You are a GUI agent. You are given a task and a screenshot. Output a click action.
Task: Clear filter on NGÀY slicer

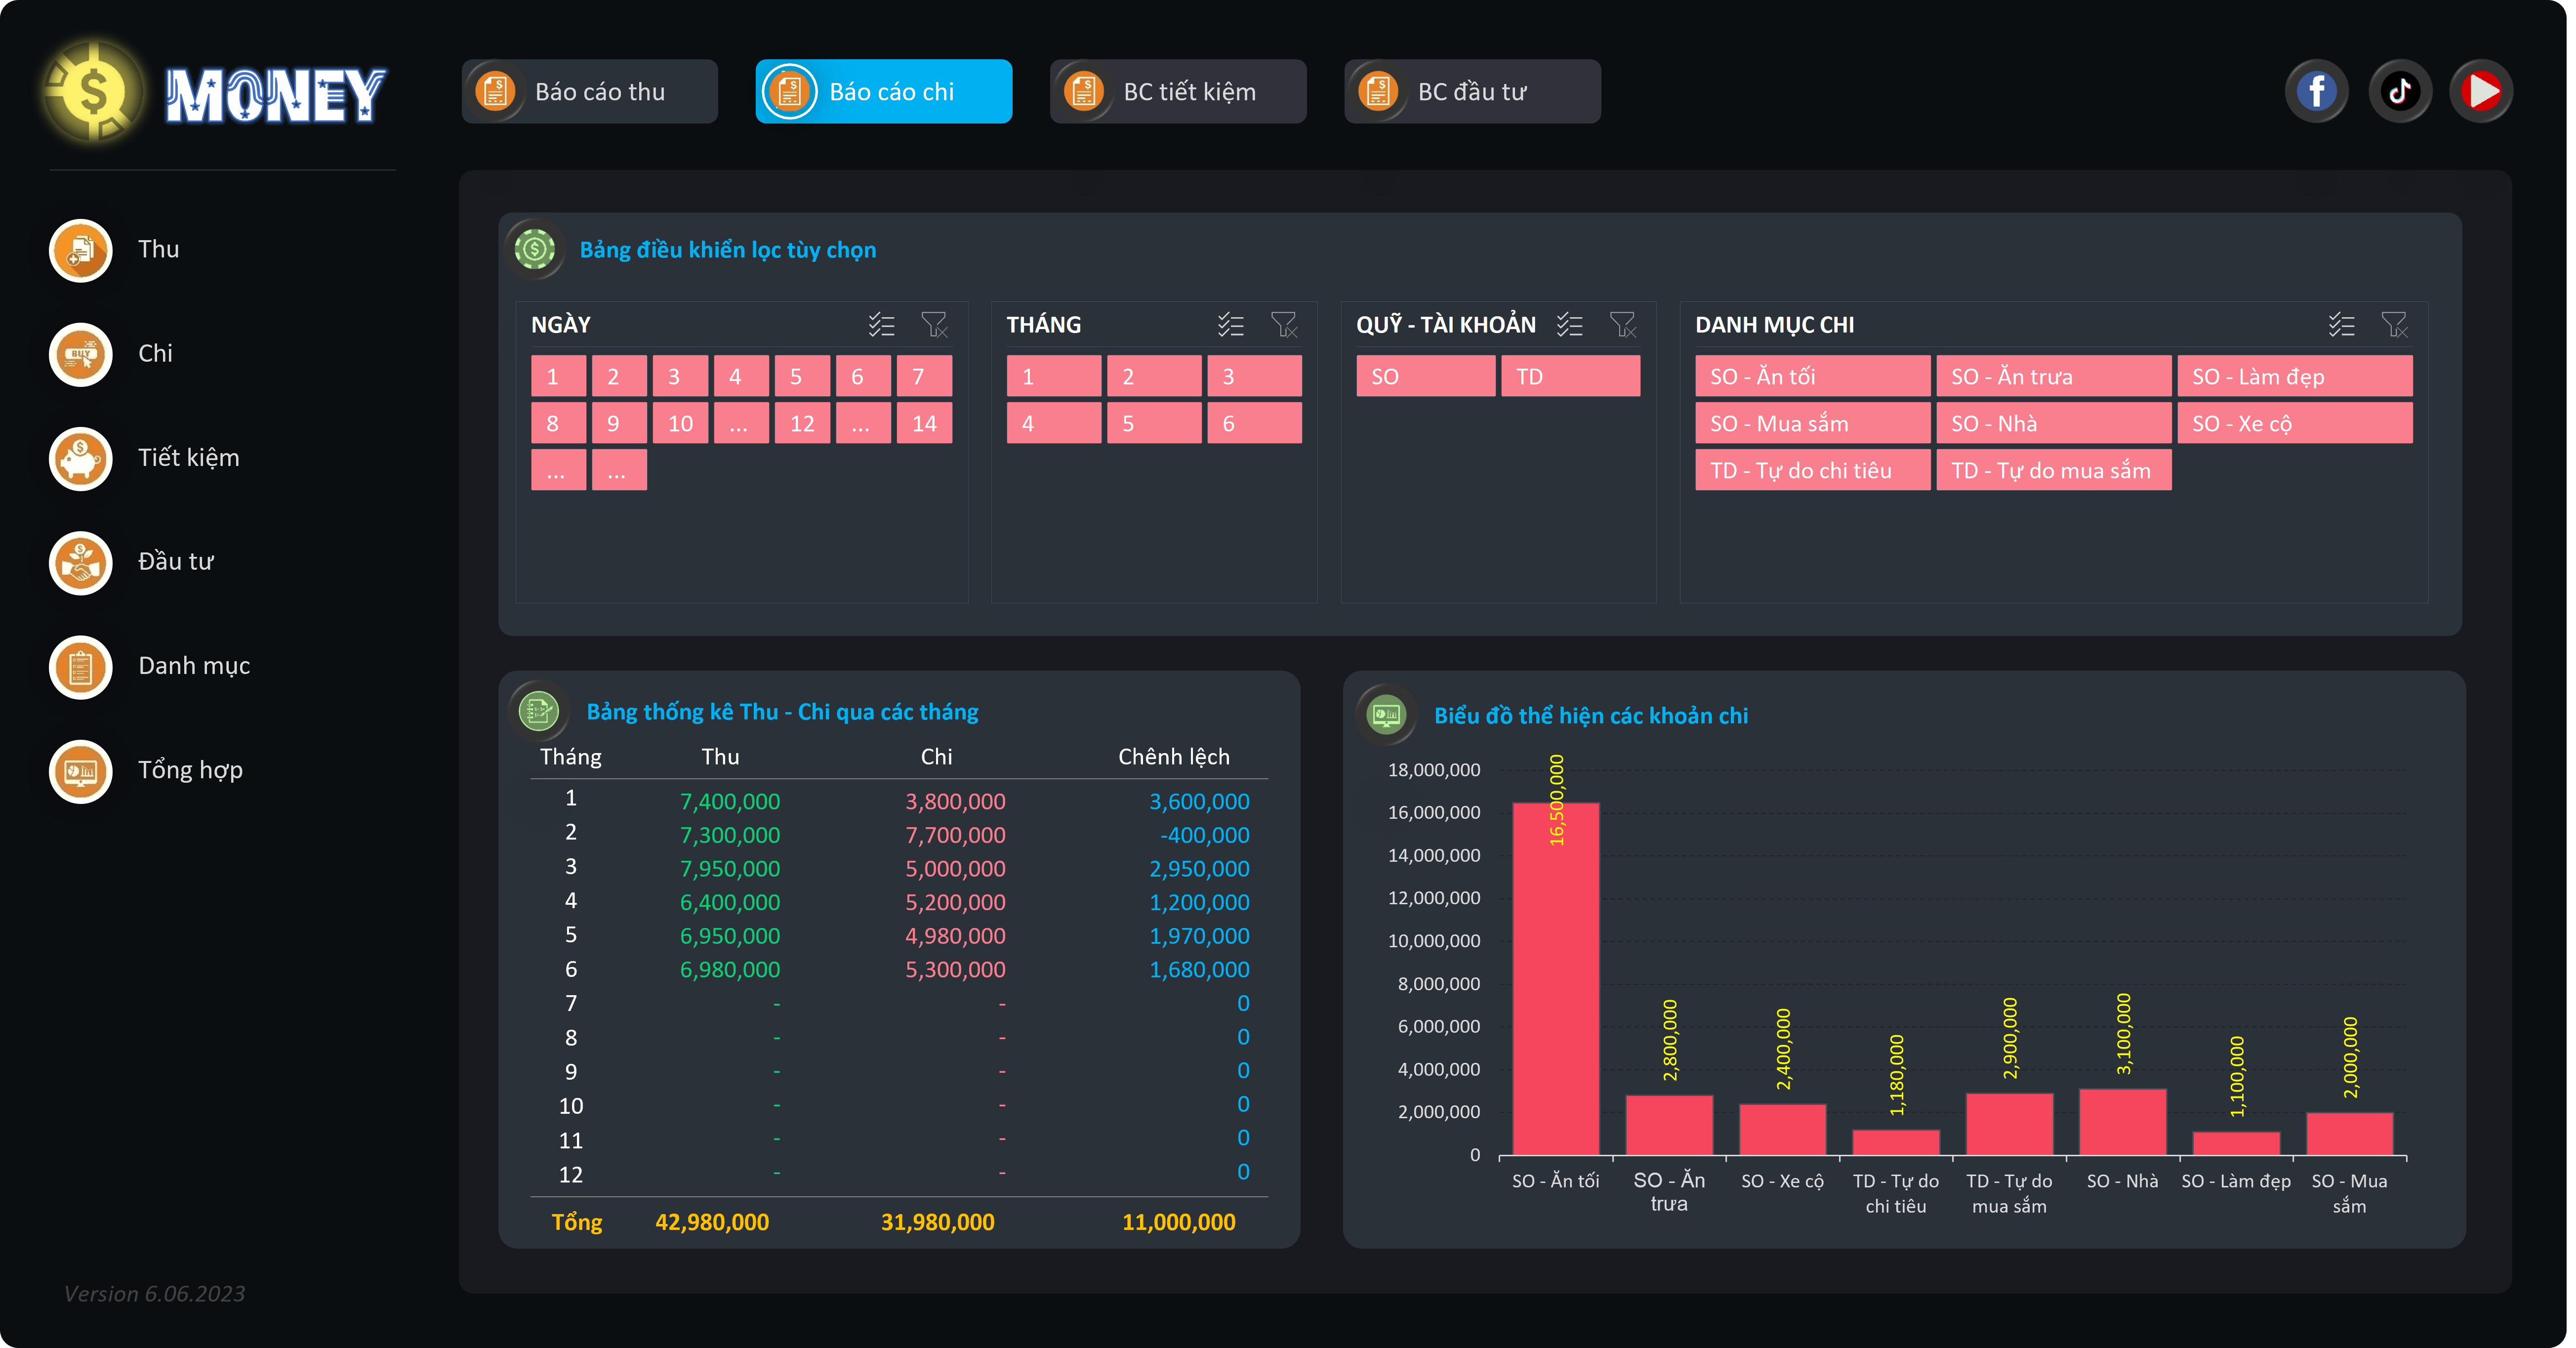point(934,324)
